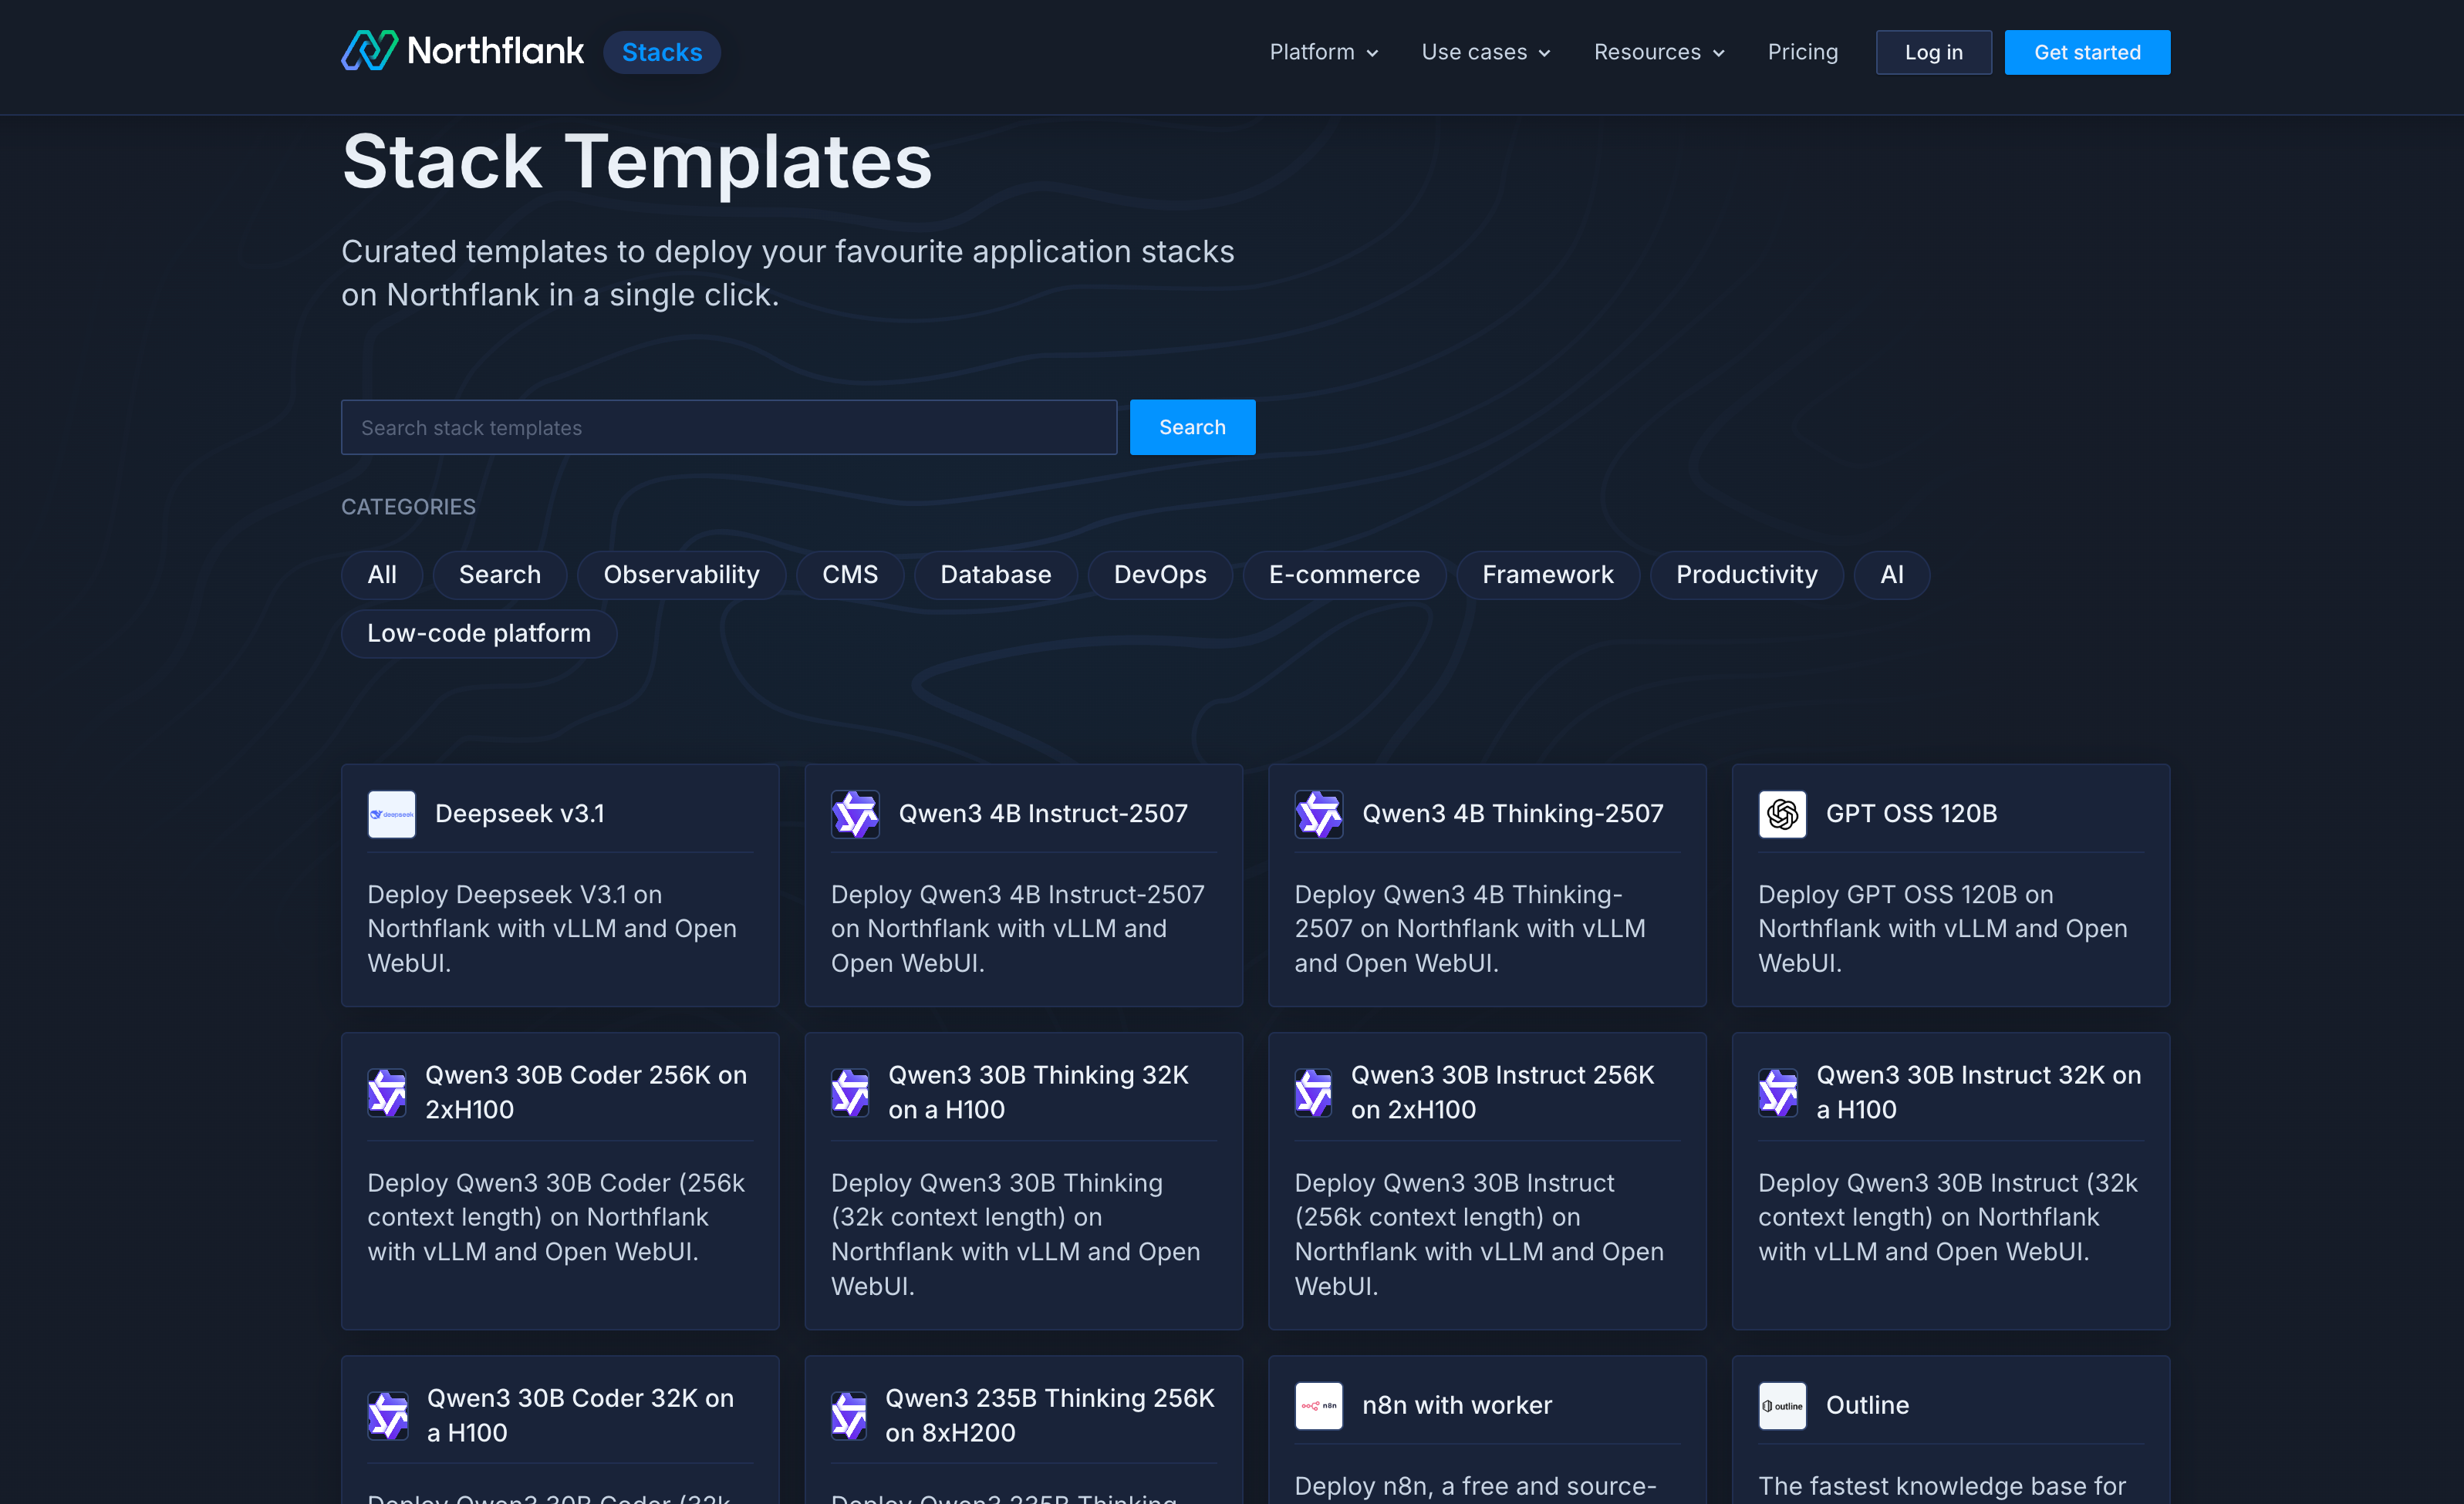
Task: Click the Northflank wordmark
Action: pos(495,51)
